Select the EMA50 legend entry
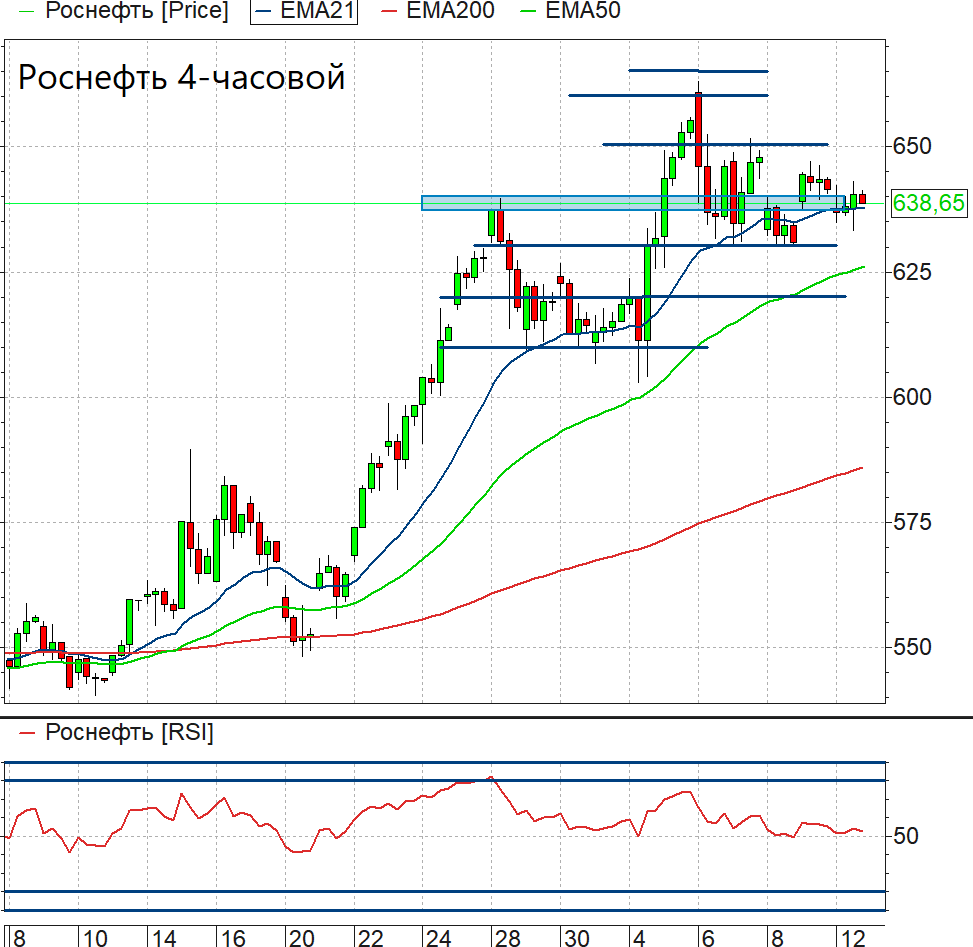Screen dimensions: 973x947 coord(570,11)
